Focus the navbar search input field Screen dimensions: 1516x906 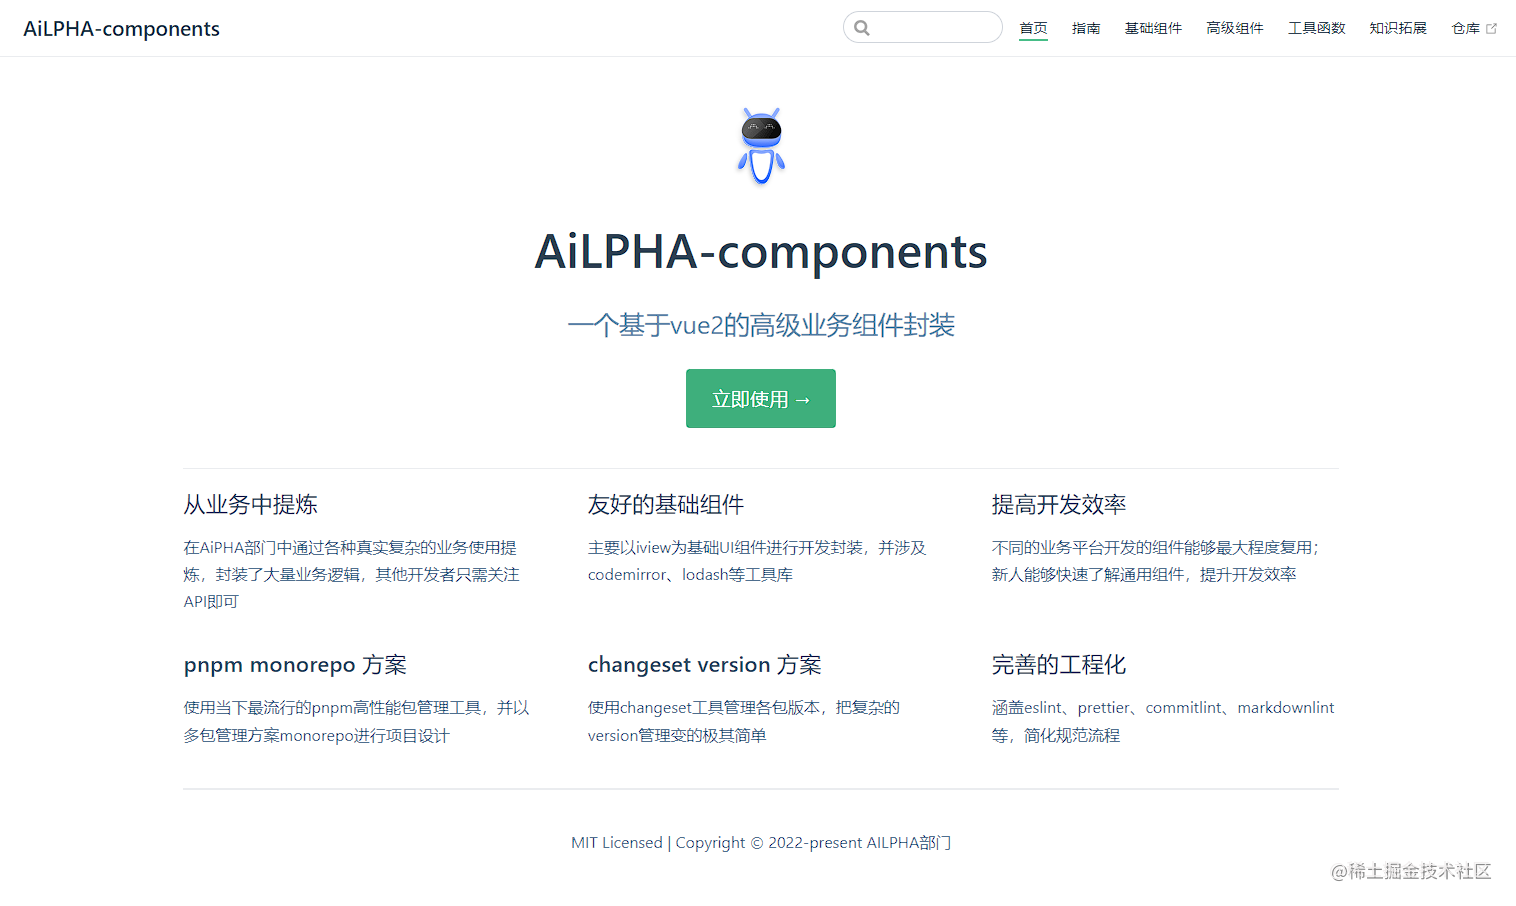click(923, 27)
